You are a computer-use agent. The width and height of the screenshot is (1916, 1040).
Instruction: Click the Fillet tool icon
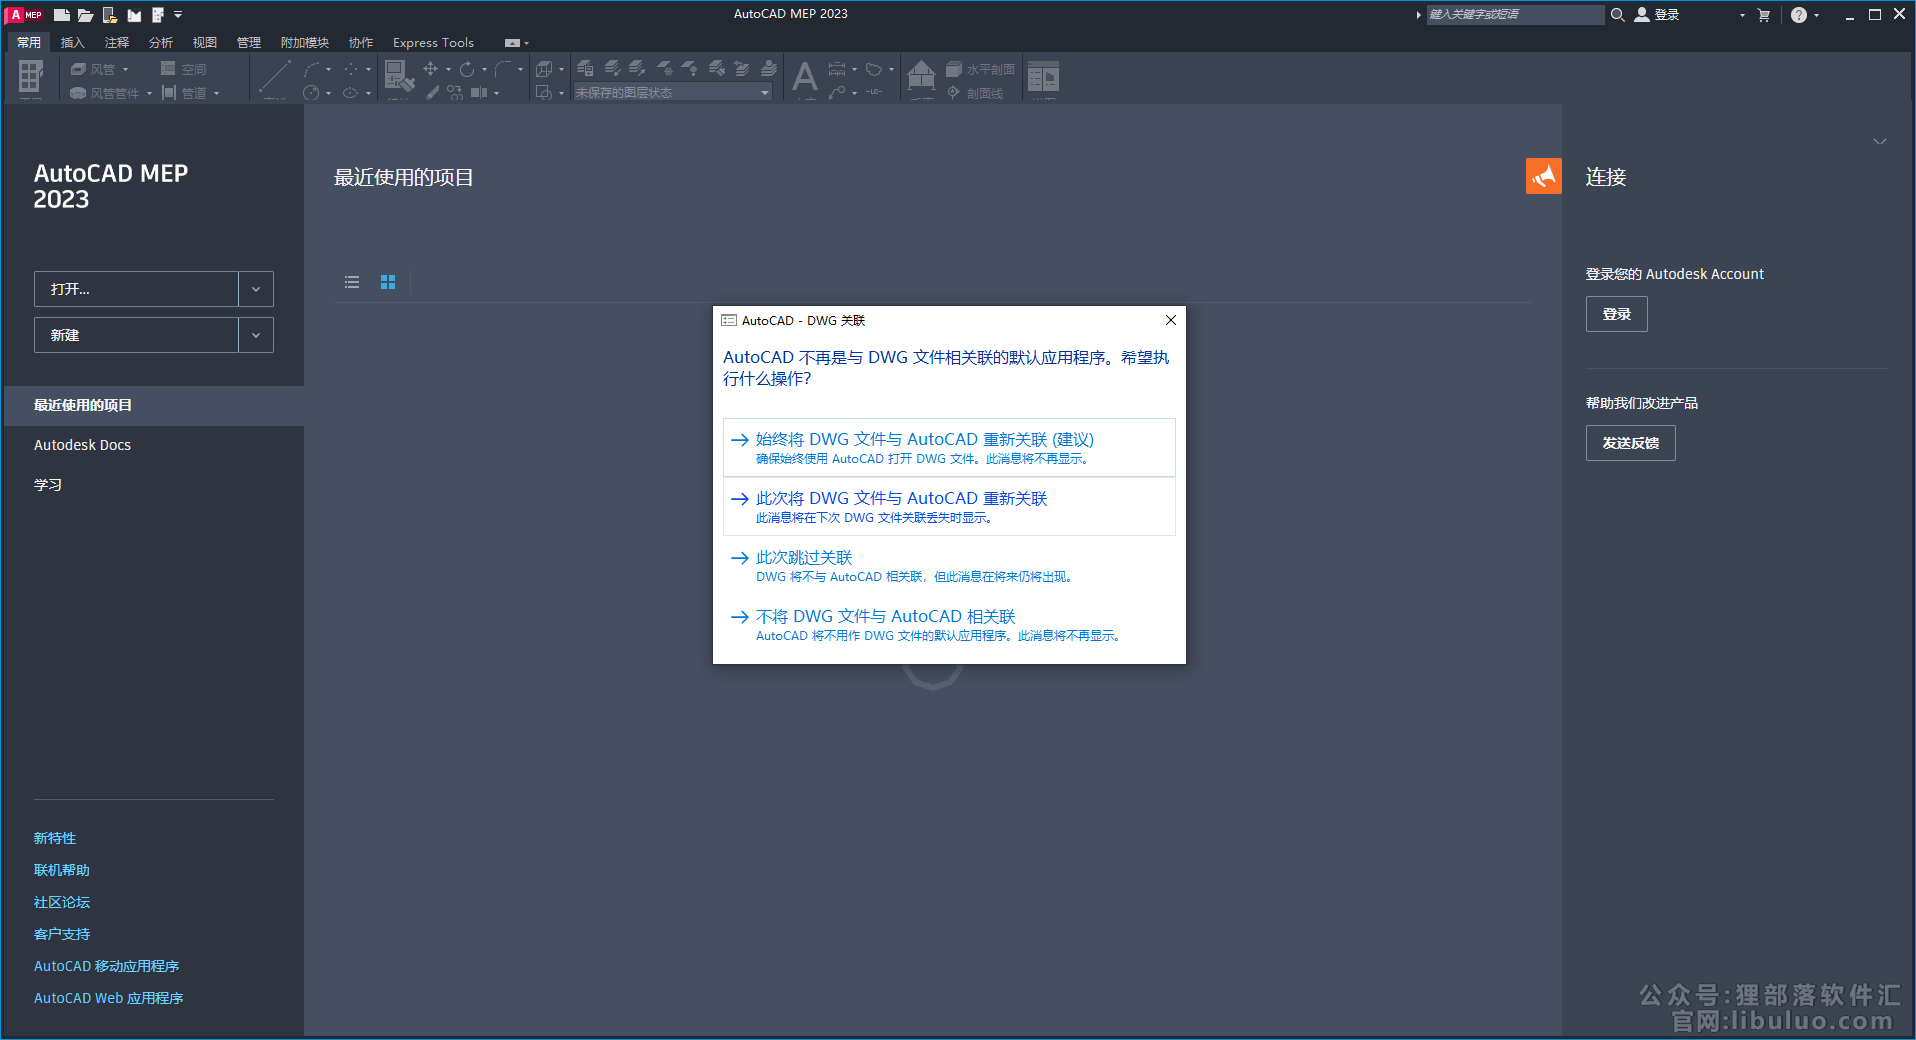tap(503, 69)
